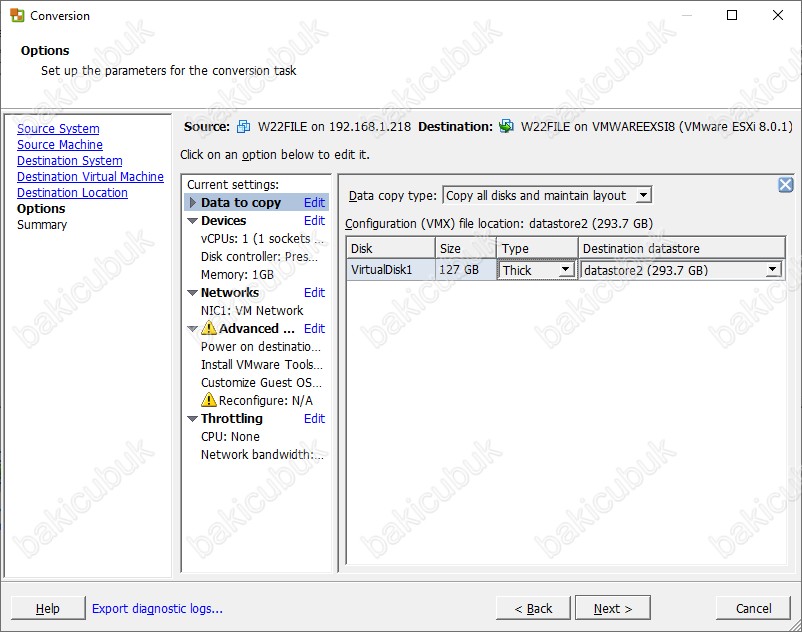The image size is (802, 632).
Task: Edit the Data to copy settings
Action: point(314,202)
